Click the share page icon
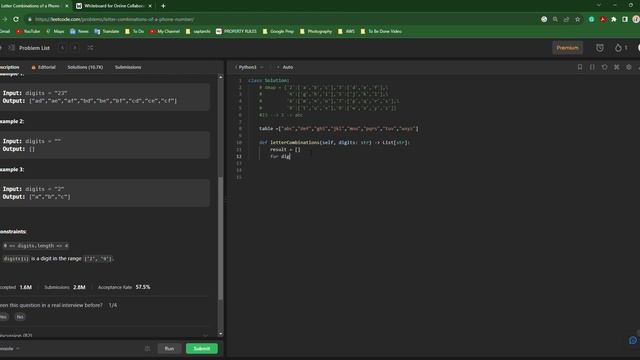The image size is (640, 360). (x=566, y=19)
